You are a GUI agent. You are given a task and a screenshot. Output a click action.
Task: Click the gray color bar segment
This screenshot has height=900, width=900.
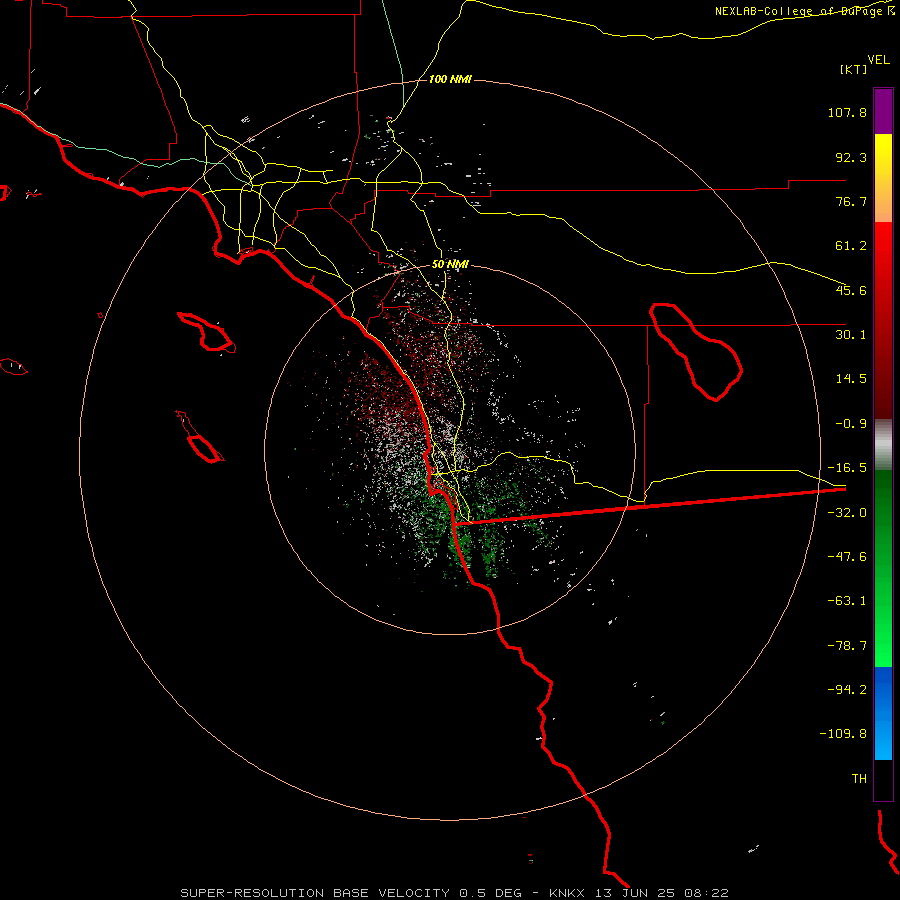[x=883, y=444]
